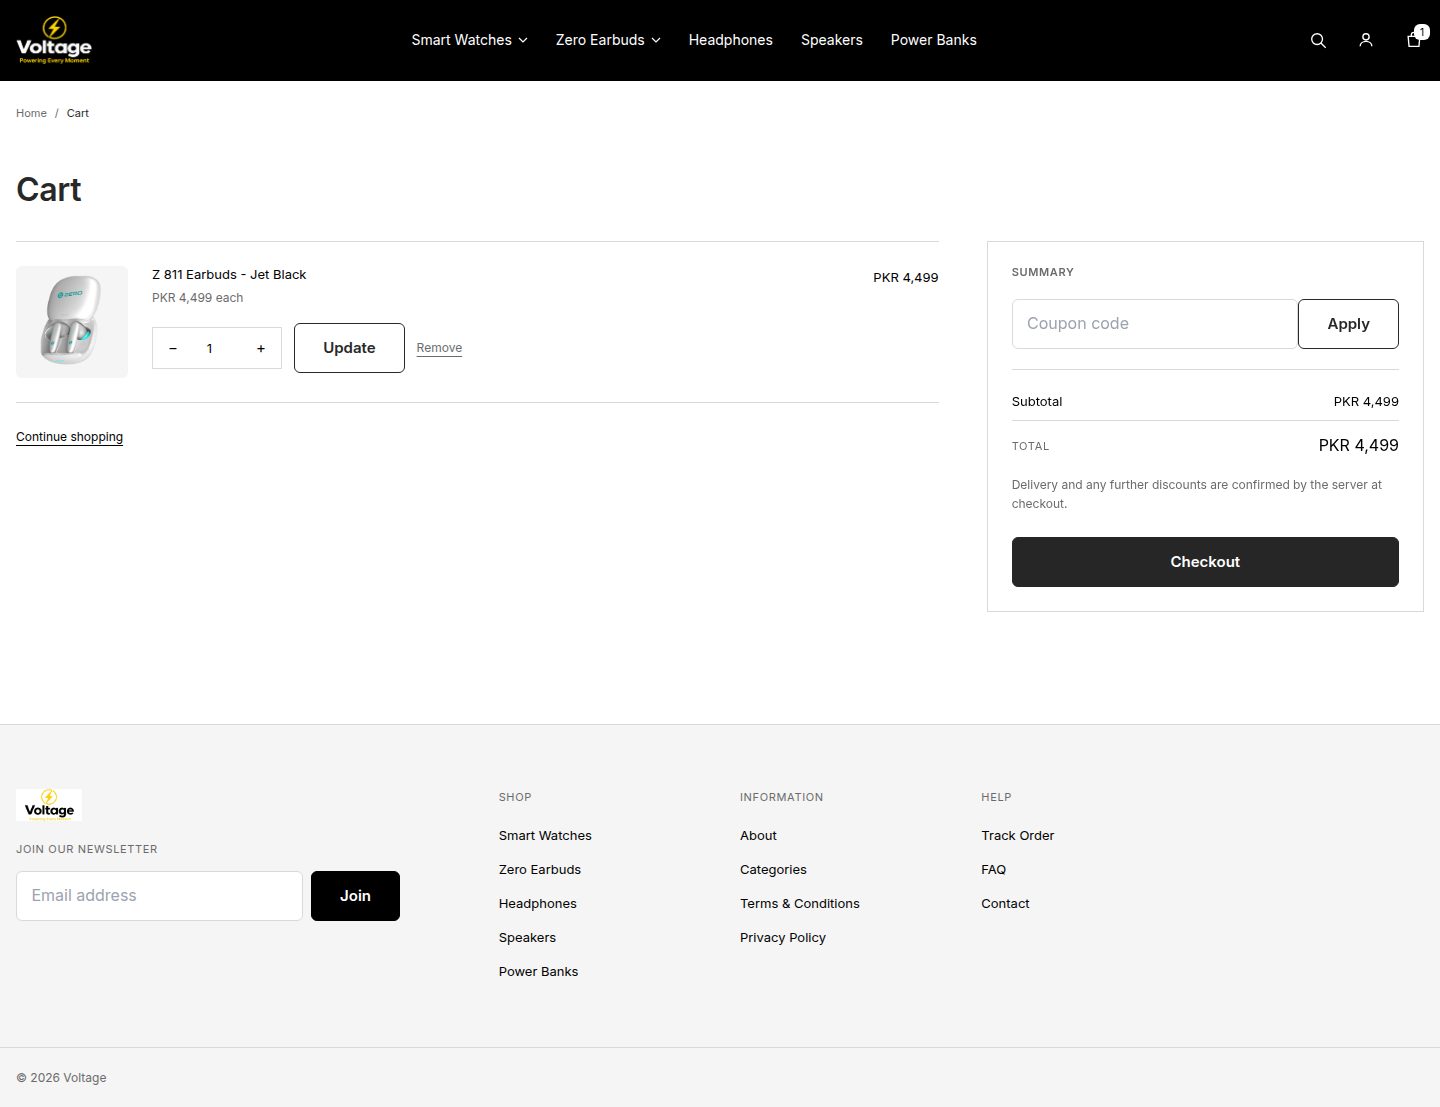Expand the Smart Watches dropdown menu
Image resolution: width=1440 pixels, height=1107 pixels.
469,40
